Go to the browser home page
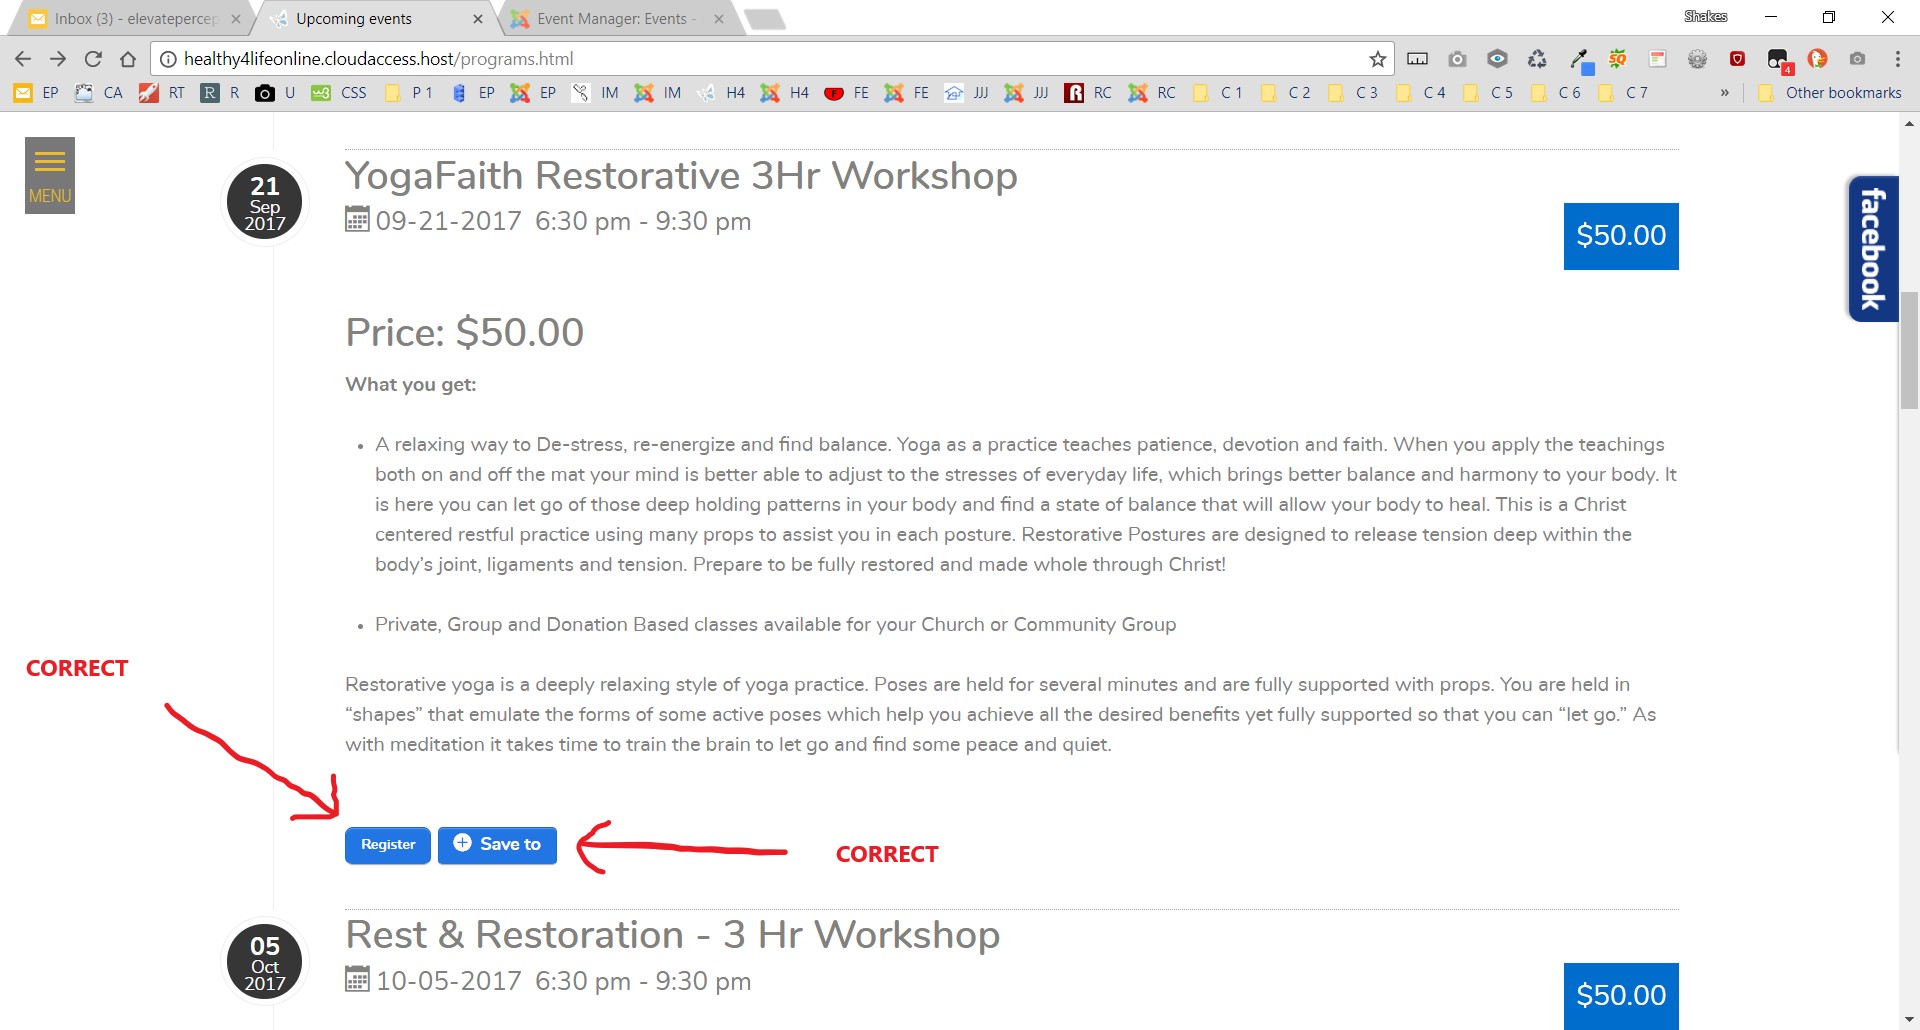1920x1030 pixels. coord(128,59)
